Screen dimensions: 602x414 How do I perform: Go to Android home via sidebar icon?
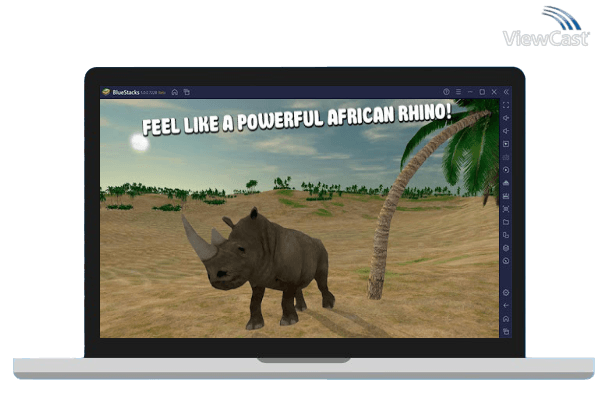[x=506, y=319]
